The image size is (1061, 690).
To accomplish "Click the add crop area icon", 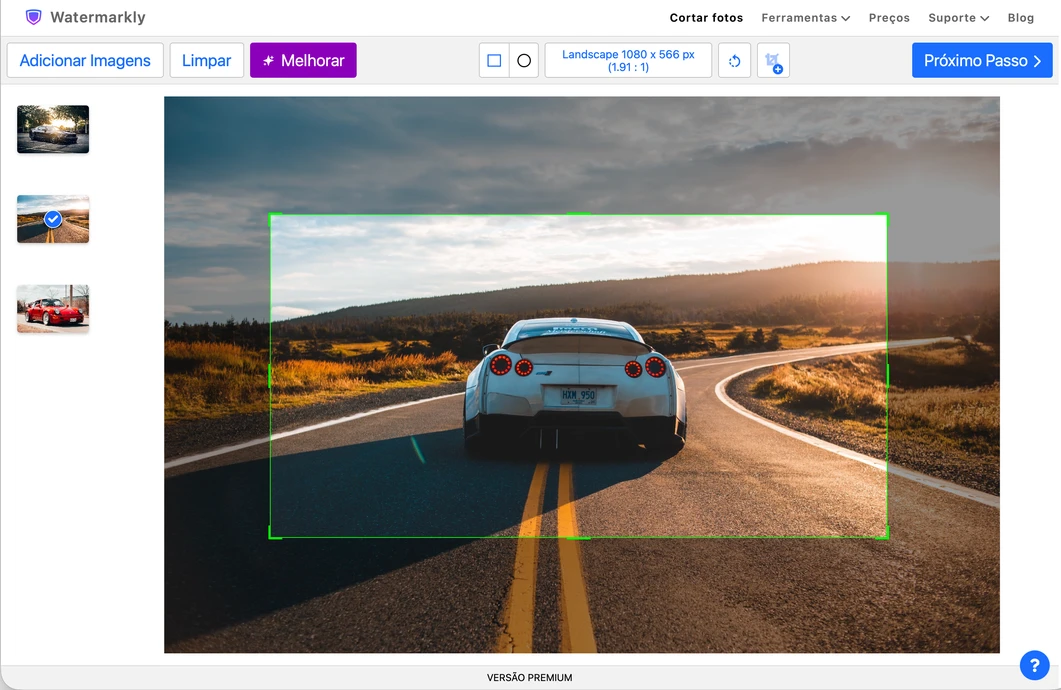I will pos(773,60).
